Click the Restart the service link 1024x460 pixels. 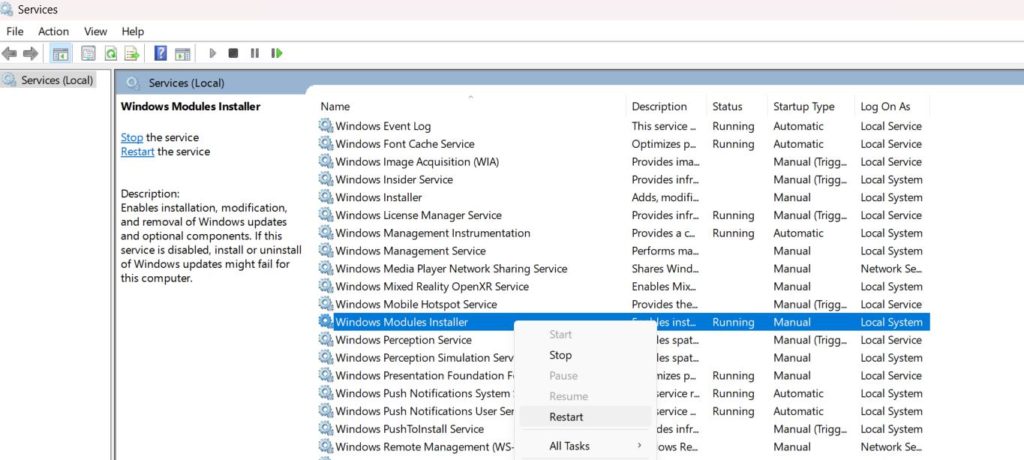(137, 152)
